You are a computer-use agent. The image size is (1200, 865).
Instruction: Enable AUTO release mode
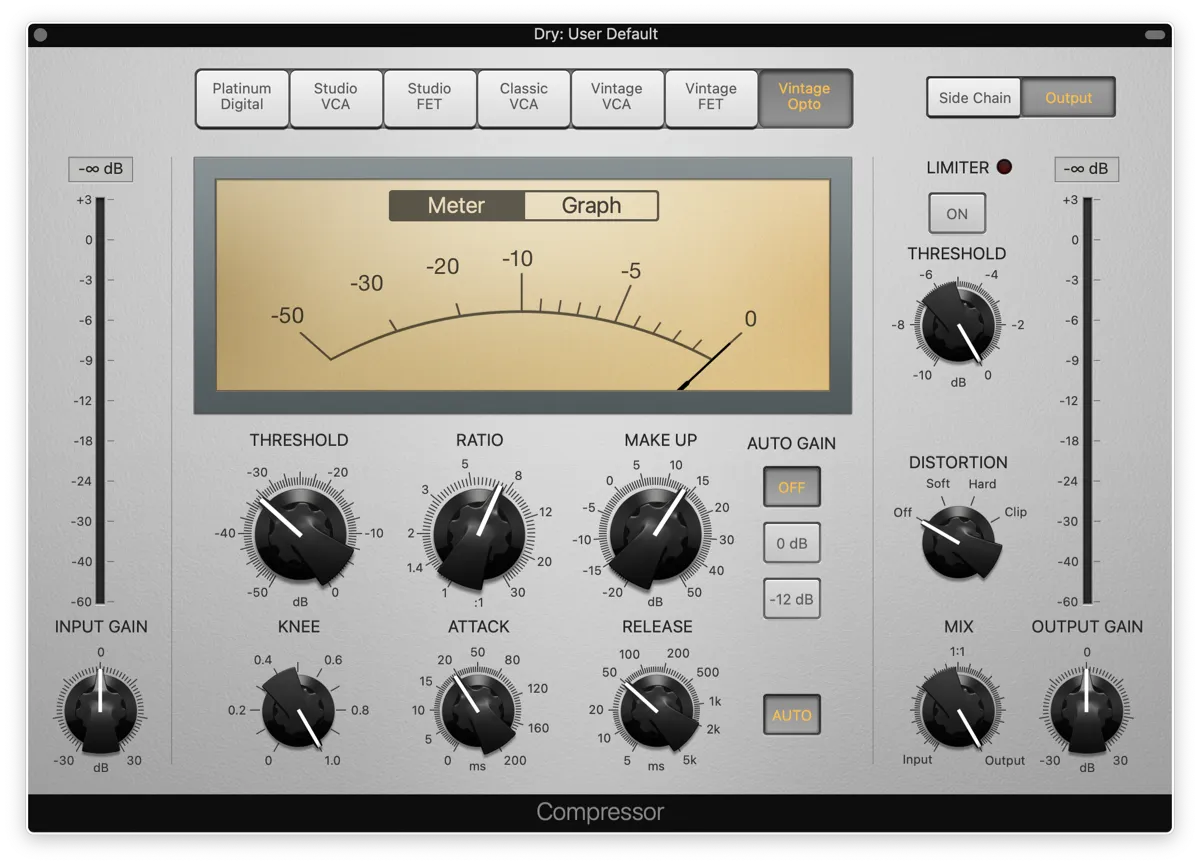[x=791, y=715]
